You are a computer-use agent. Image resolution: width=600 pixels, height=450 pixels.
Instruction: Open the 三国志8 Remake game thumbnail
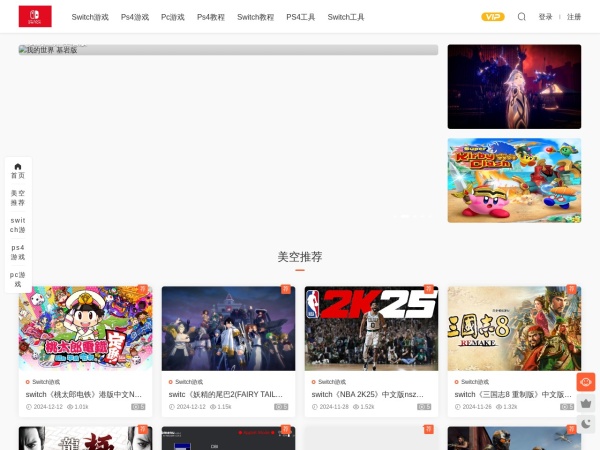click(514, 328)
